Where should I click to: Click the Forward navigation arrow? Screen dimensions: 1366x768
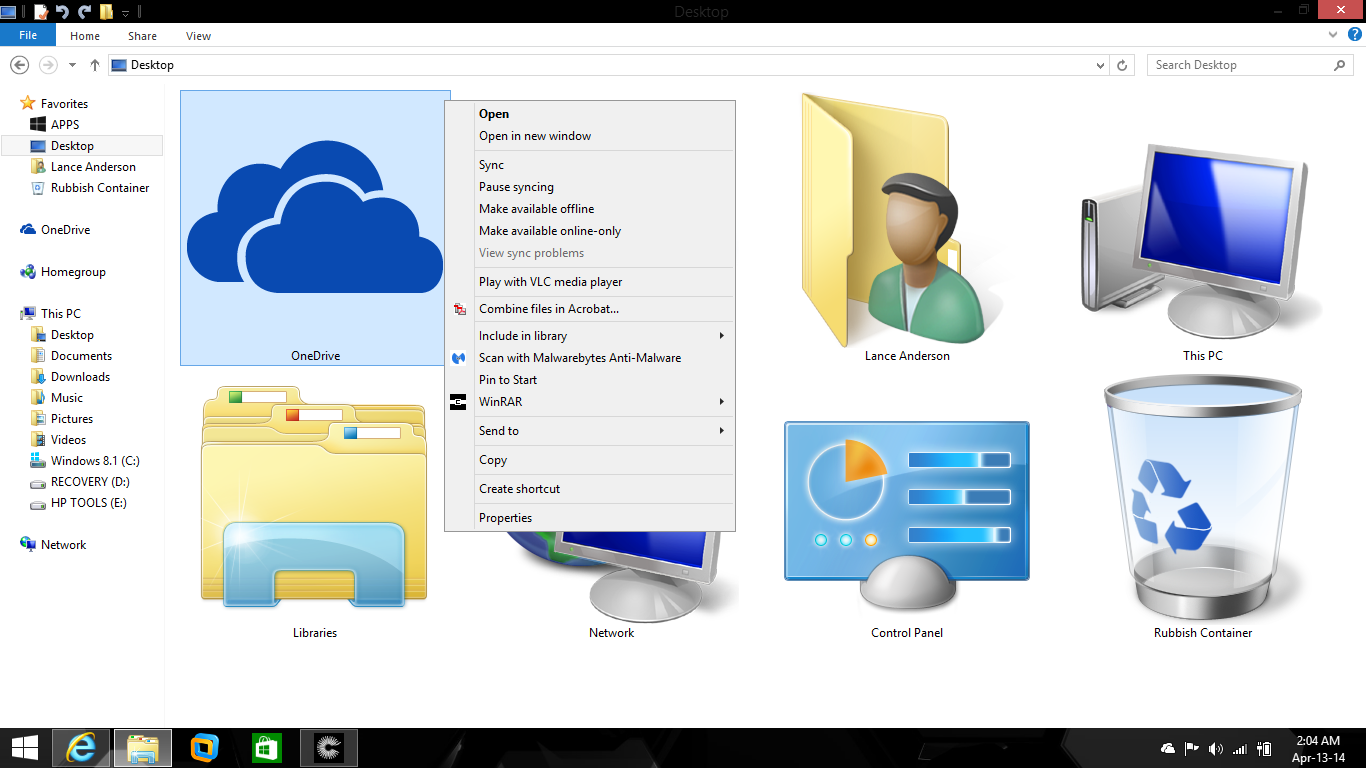pyautogui.click(x=48, y=65)
